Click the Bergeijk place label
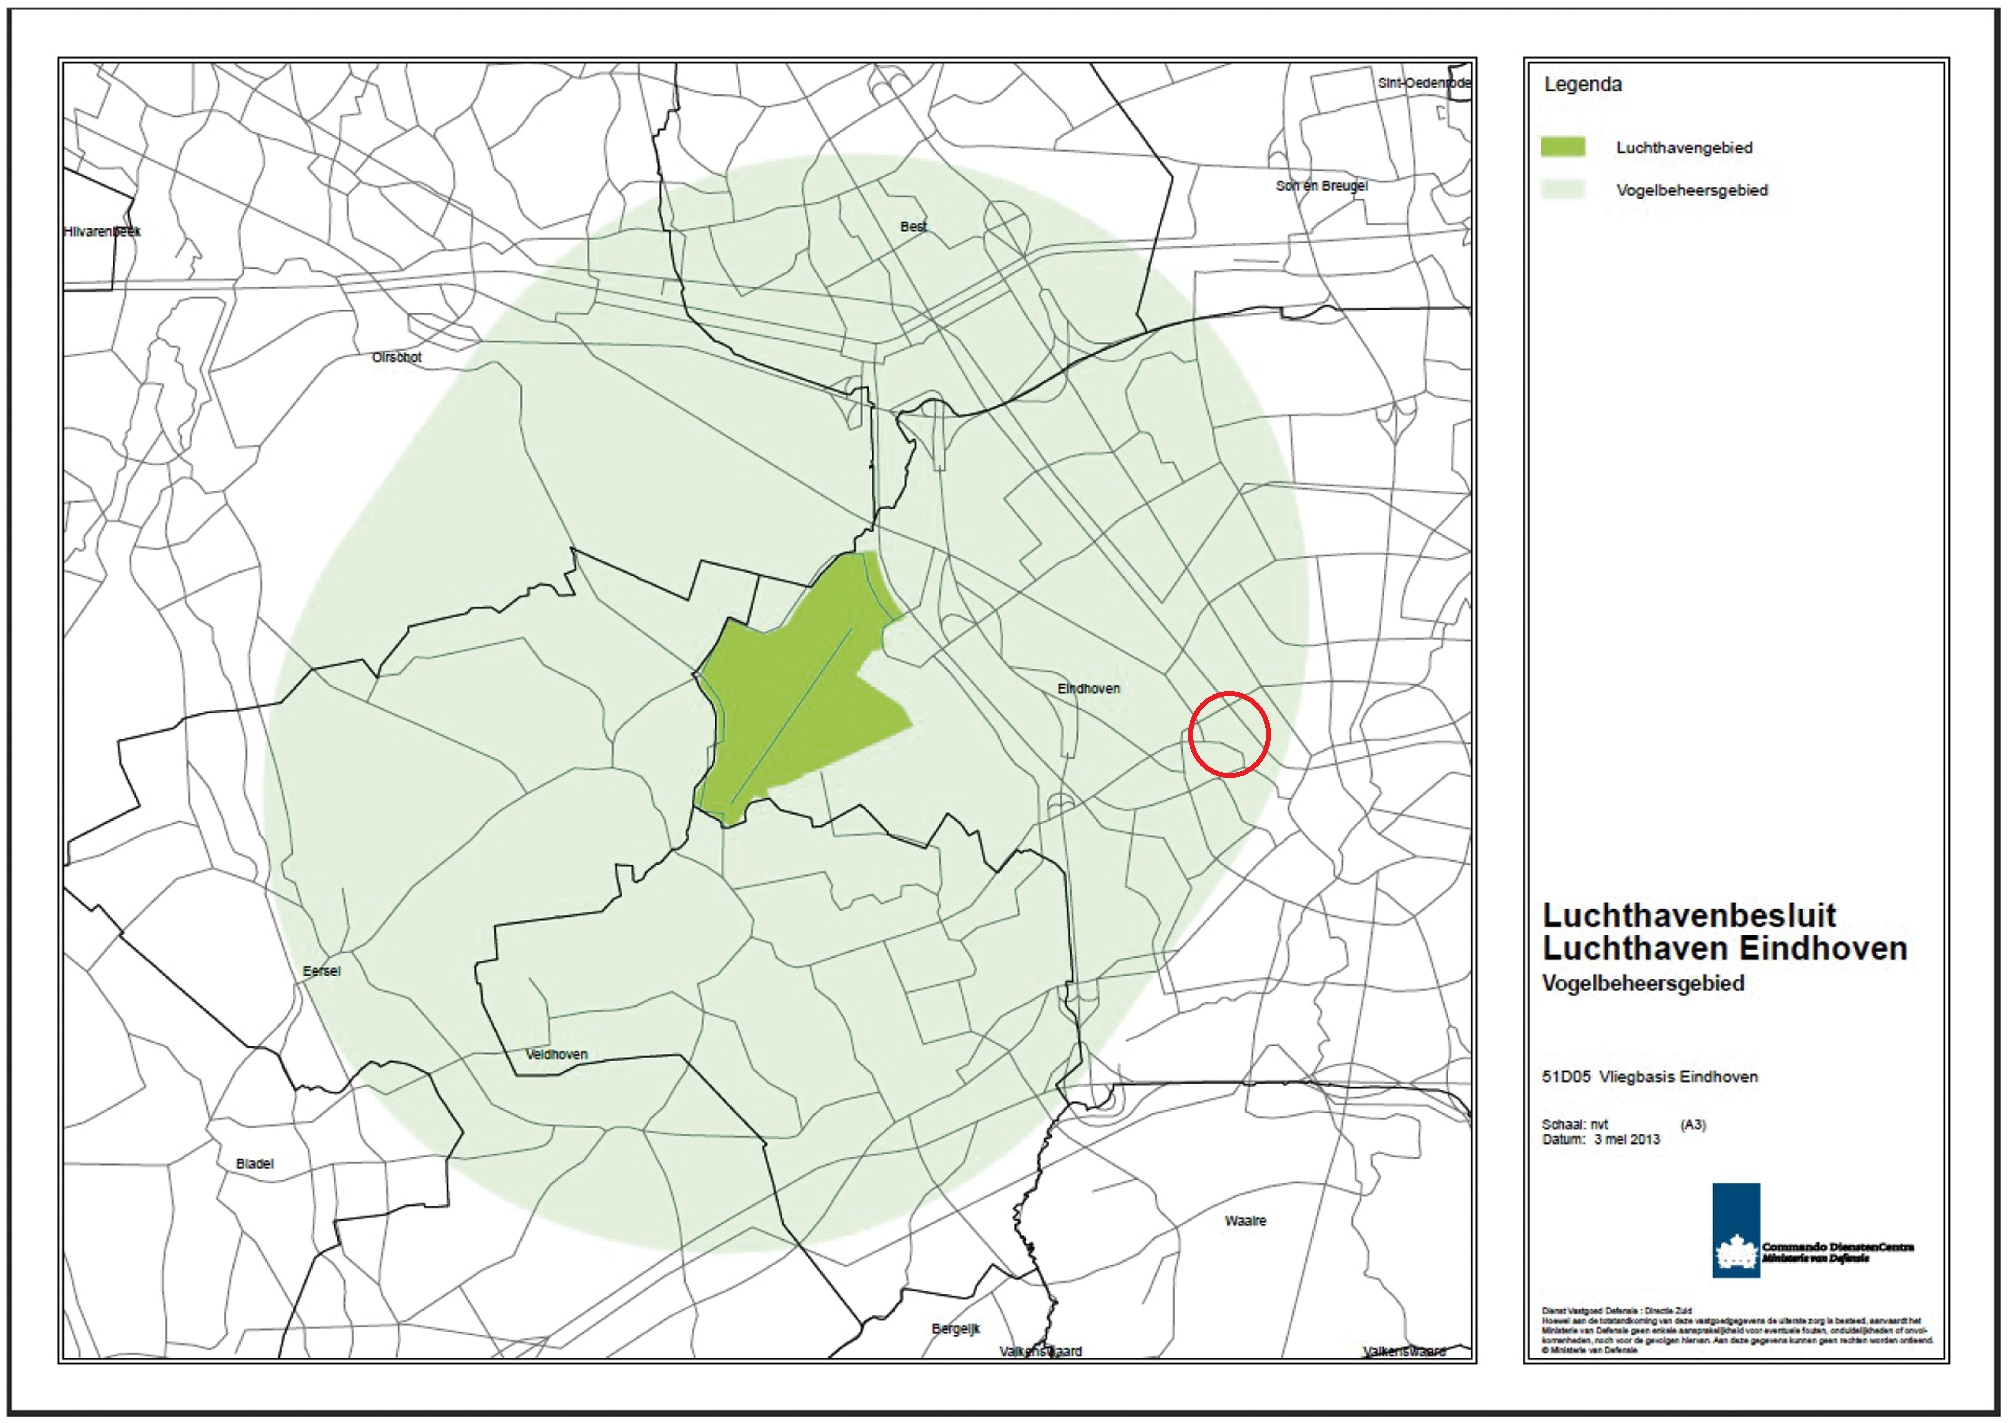Image resolution: width=2008 pixels, height=1423 pixels. [x=955, y=1329]
